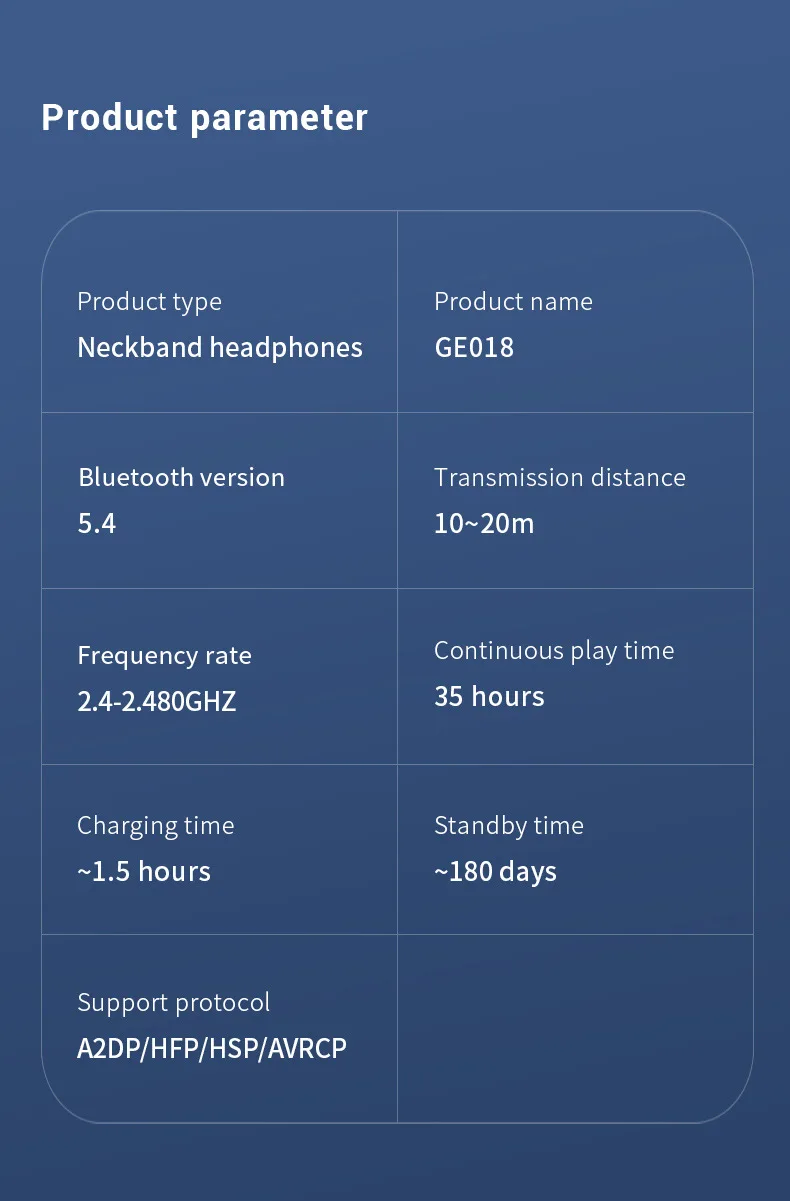
Task: Click the 35 hours play time value
Action: point(489,696)
